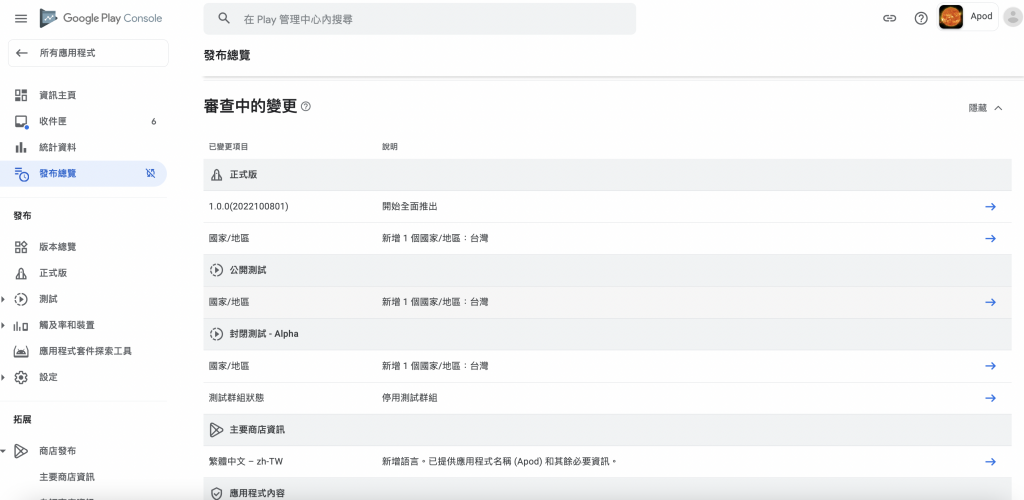1024x500 pixels.
Task: Click the Apod app thumbnail
Action: pyautogui.click(x=951, y=17)
